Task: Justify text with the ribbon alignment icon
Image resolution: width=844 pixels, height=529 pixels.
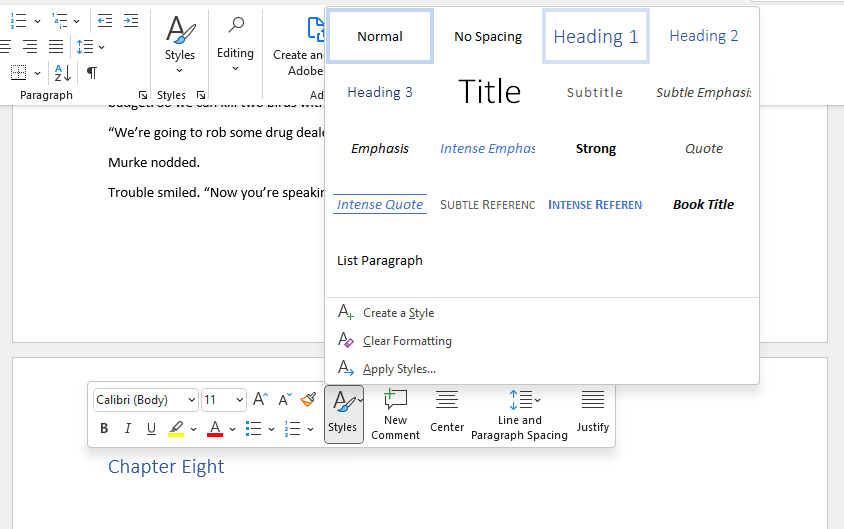Action: (56, 47)
